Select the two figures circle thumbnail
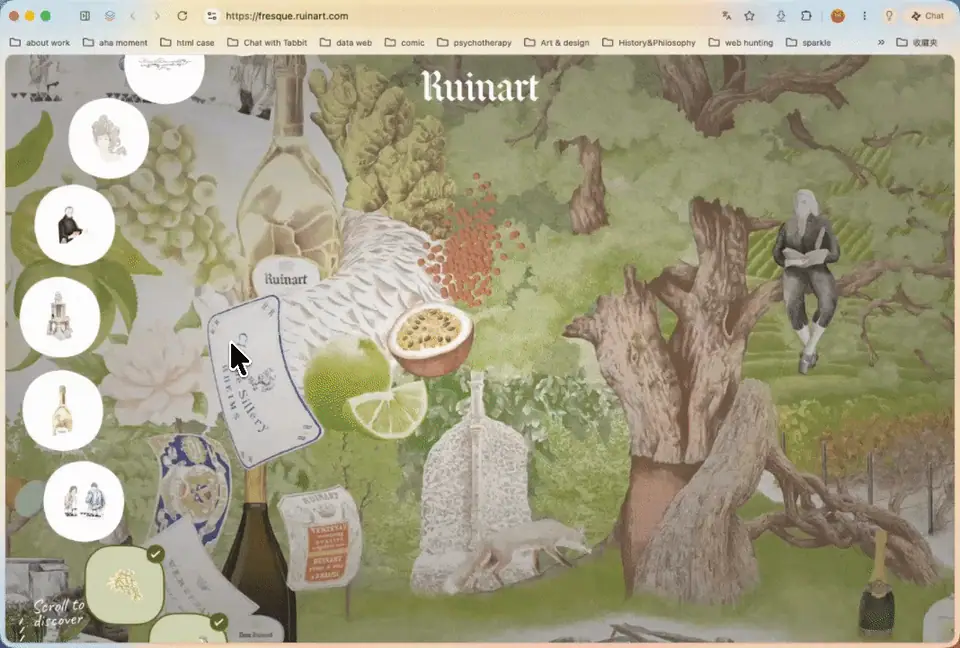The width and height of the screenshot is (960, 648). pyautogui.click(x=84, y=502)
